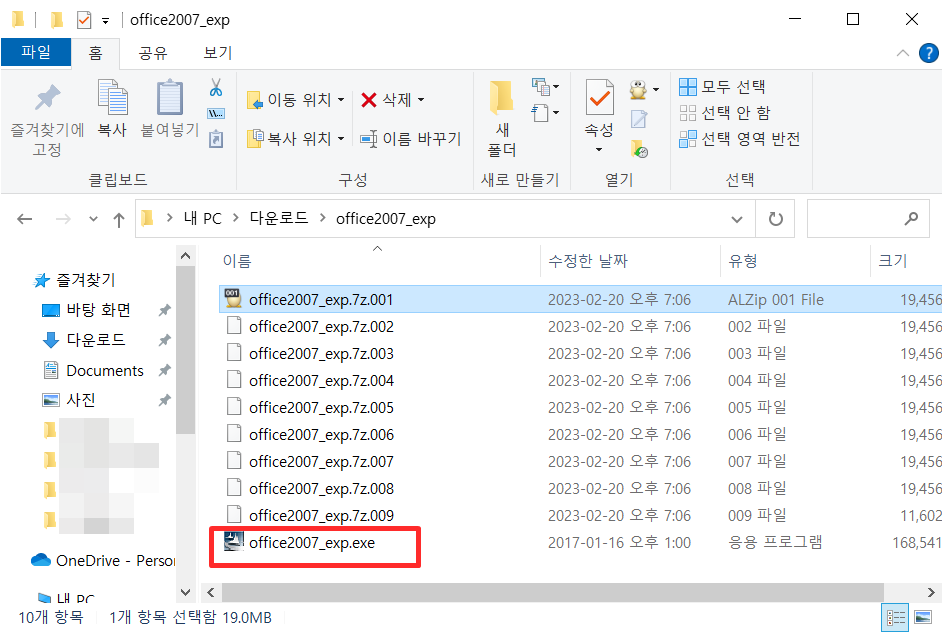
Task: Click the 내 PC breadcrumb in address bar
Action: pyautogui.click(x=203, y=218)
